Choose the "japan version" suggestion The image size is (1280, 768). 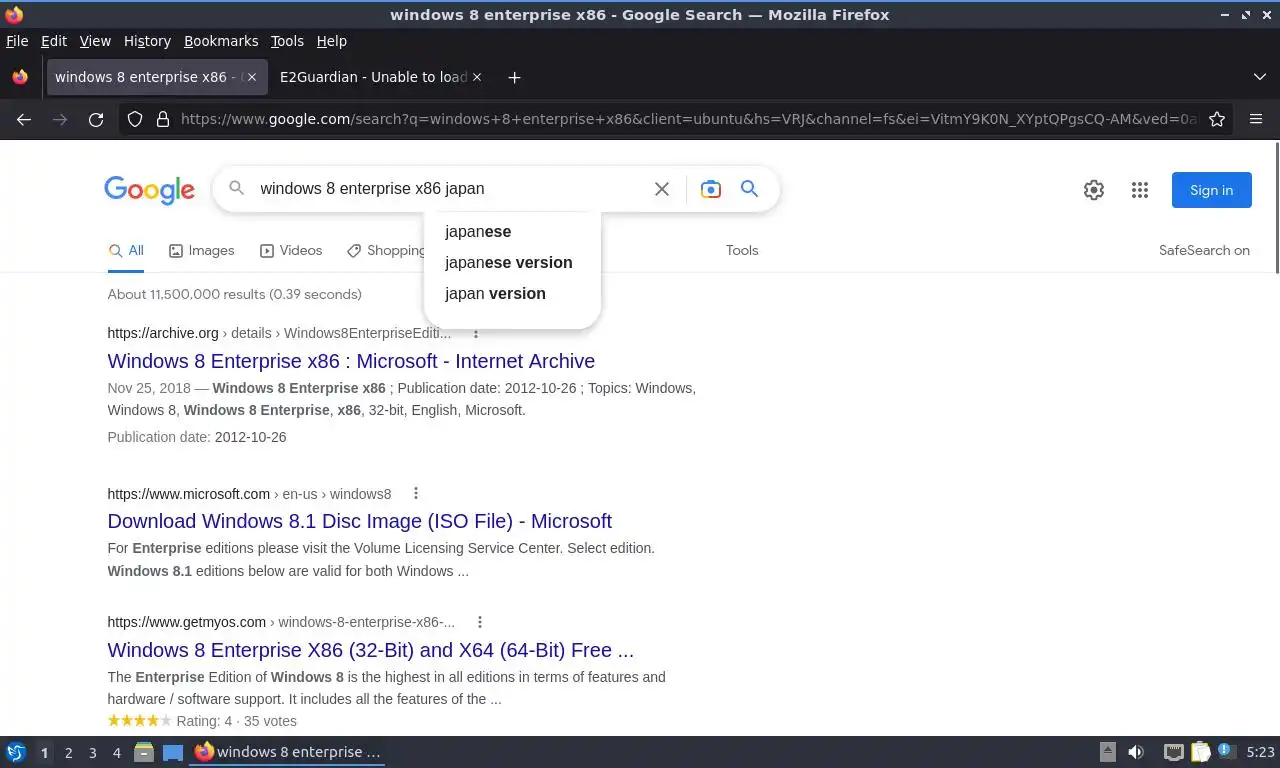click(x=511, y=293)
